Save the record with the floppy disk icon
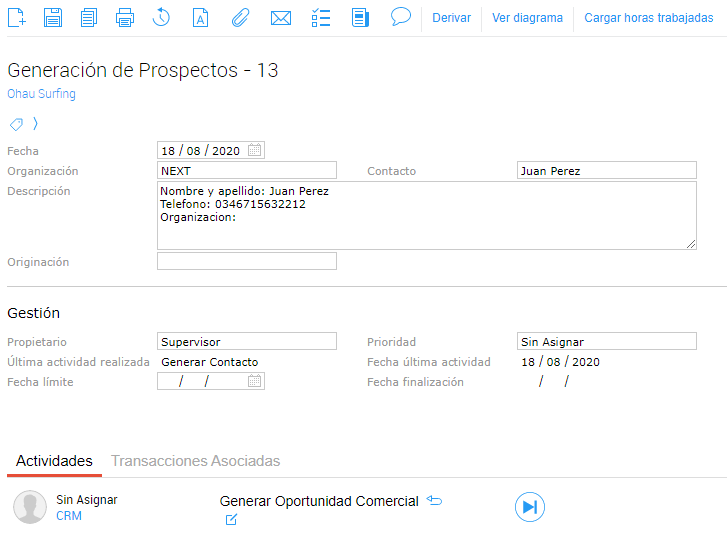Image resolution: width=727 pixels, height=549 pixels. pyautogui.click(x=53, y=17)
